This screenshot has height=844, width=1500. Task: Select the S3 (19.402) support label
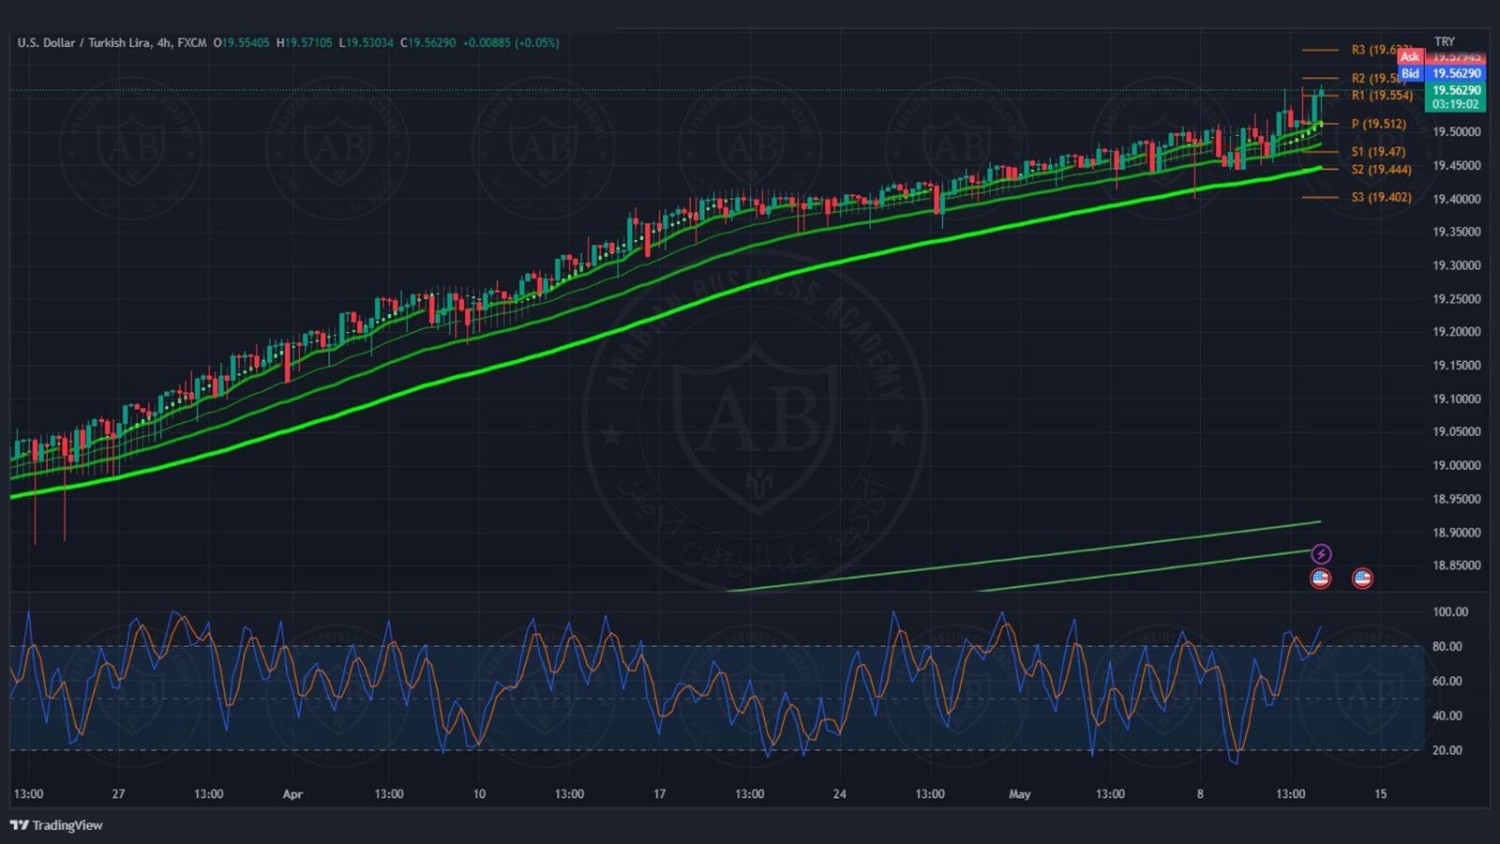click(x=1382, y=198)
